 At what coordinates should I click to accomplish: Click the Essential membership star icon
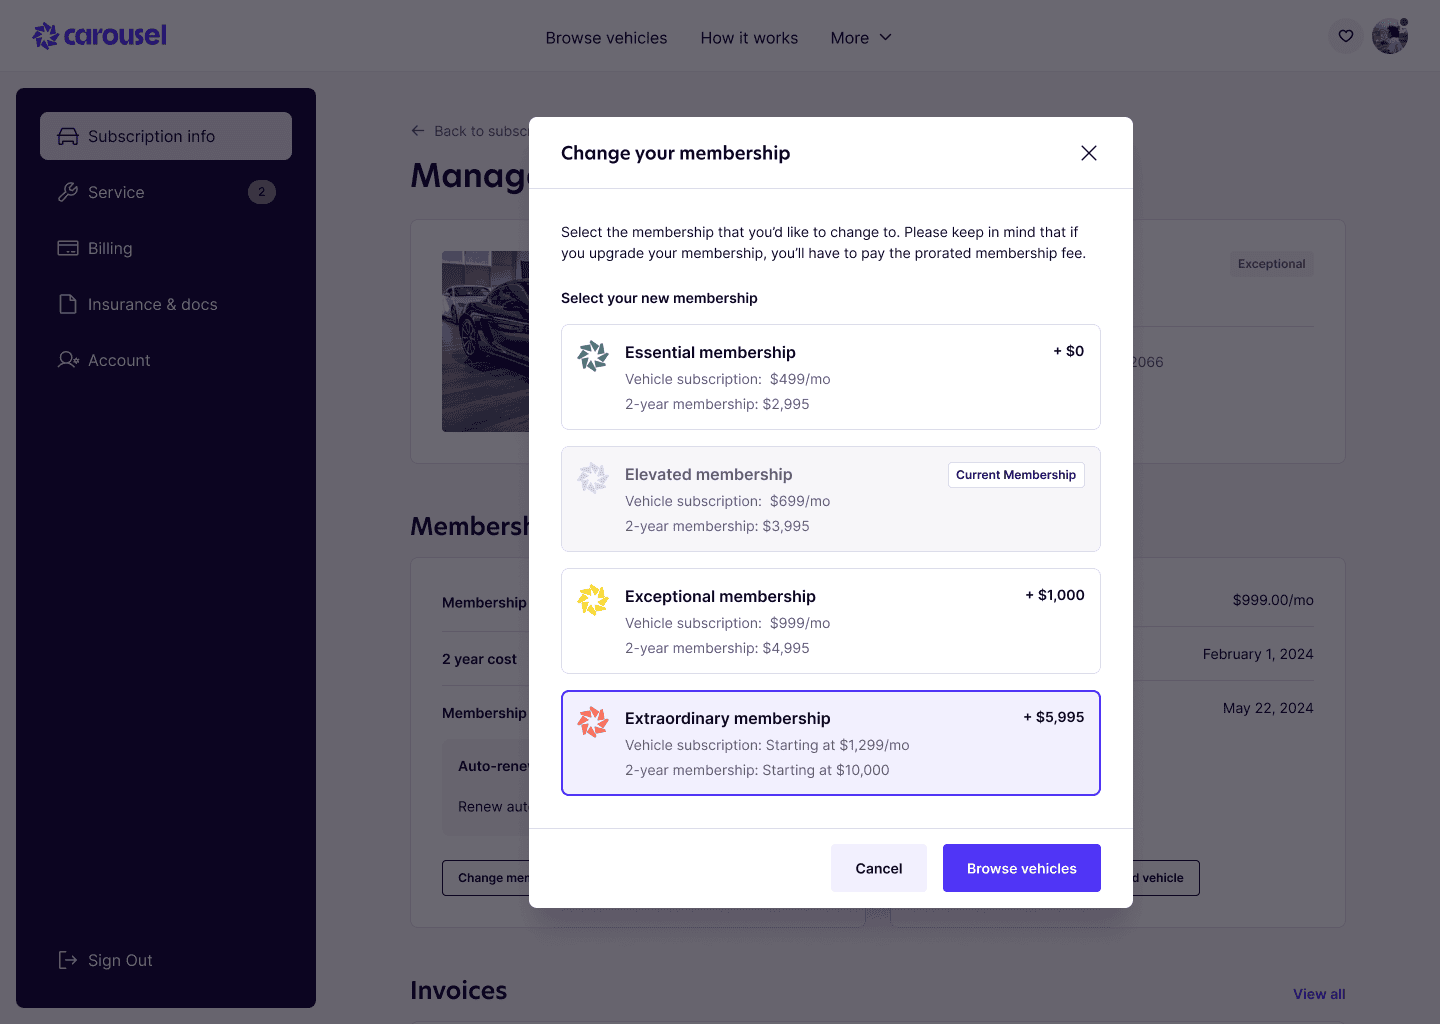(593, 355)
